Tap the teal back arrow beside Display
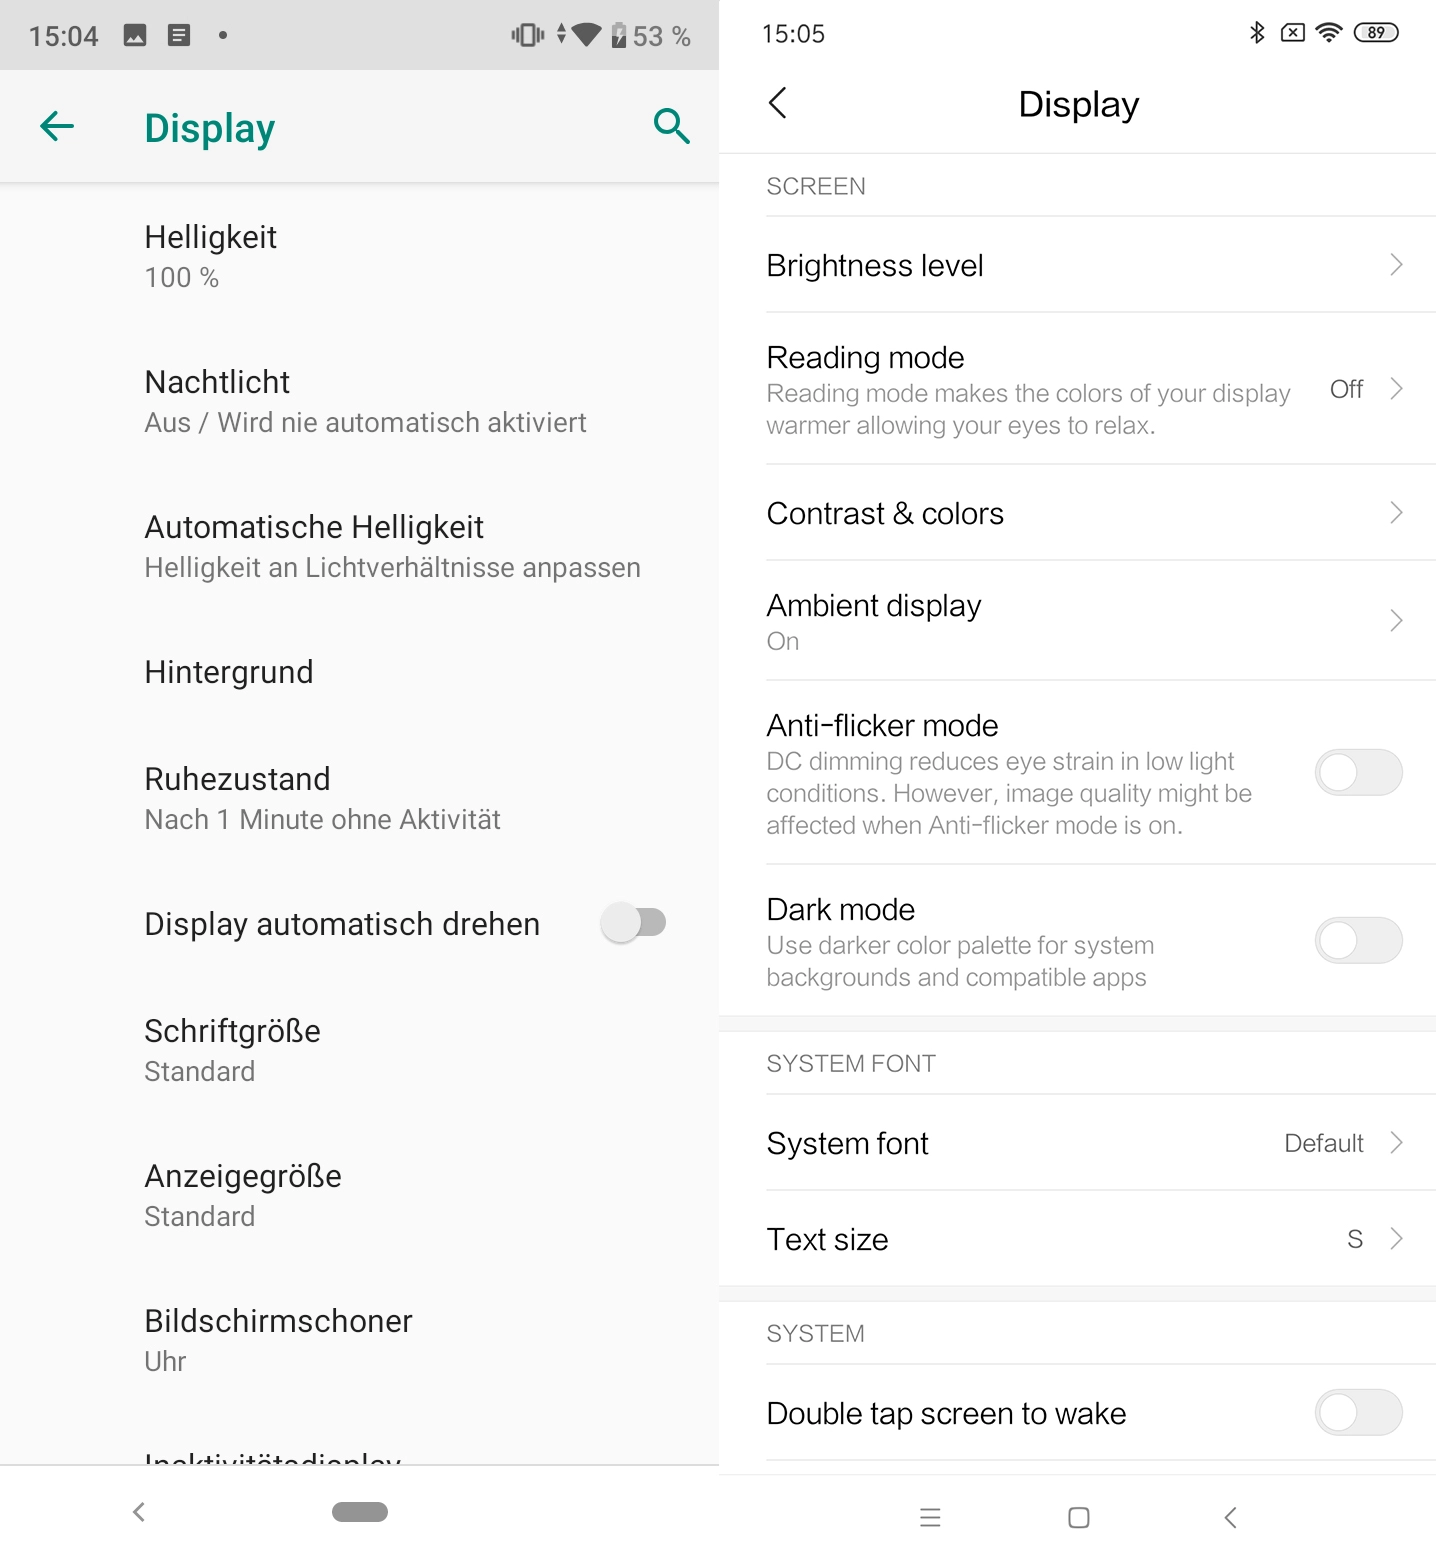Image resolution: width=1436 pixels, height=1560 pixels. click(x=57, y=126)
